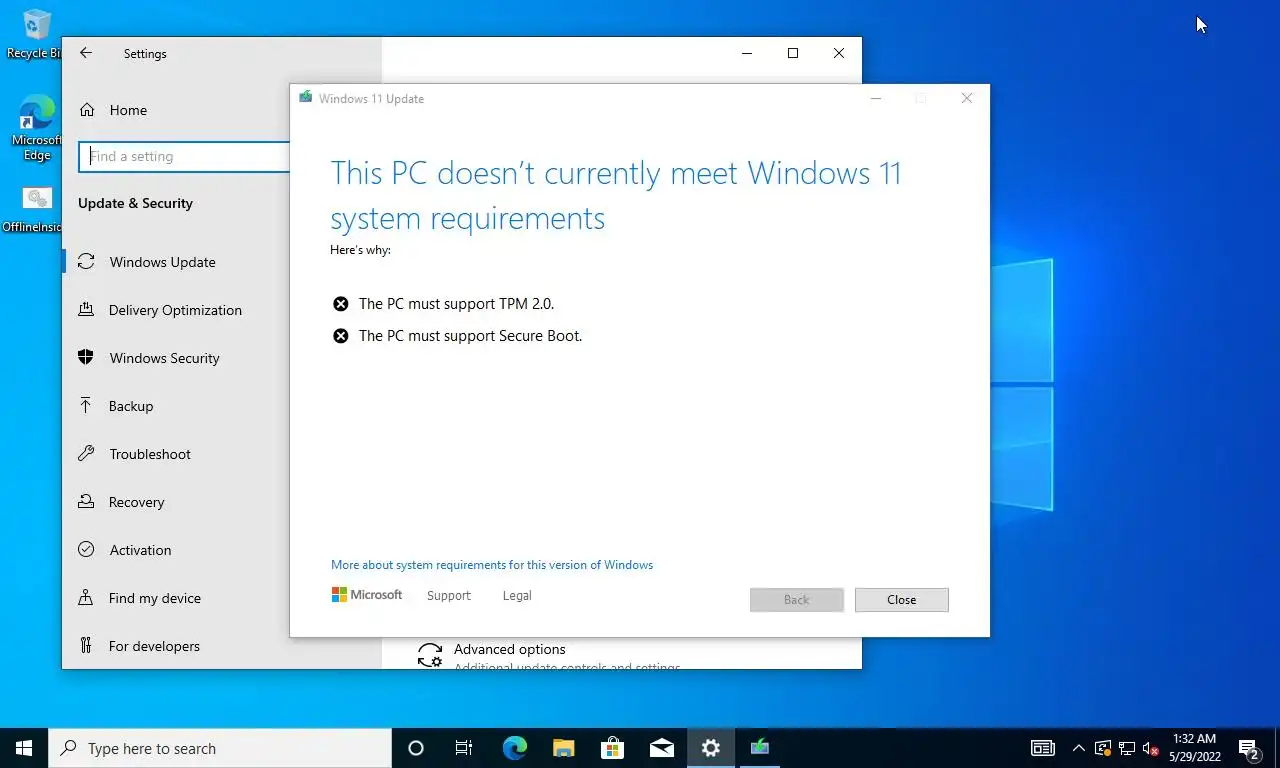Click the network icon in system tray
Screen dimensions: 1280x768
(1127, 748)
